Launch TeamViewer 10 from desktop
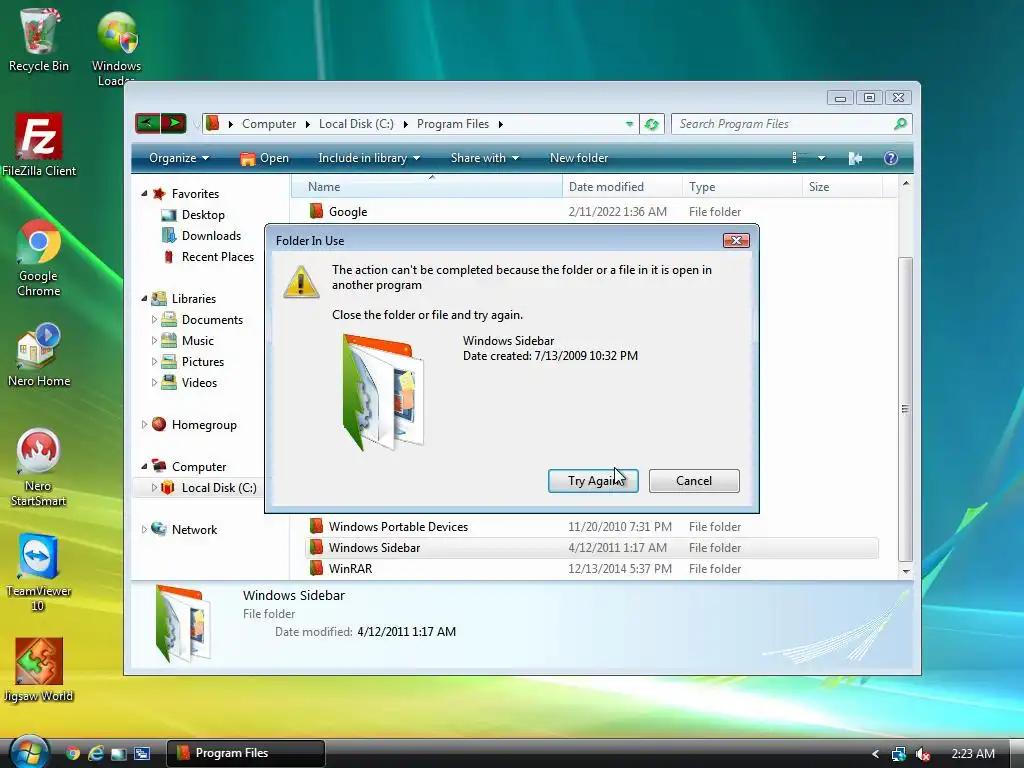The width and height of the screenshot is (1024, 768). 39,573
